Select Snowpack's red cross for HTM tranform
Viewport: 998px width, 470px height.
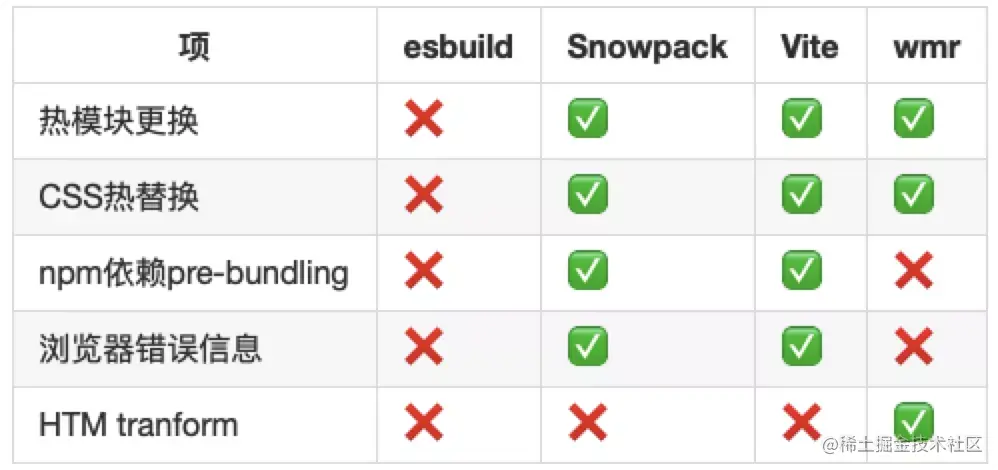[587, 422]
